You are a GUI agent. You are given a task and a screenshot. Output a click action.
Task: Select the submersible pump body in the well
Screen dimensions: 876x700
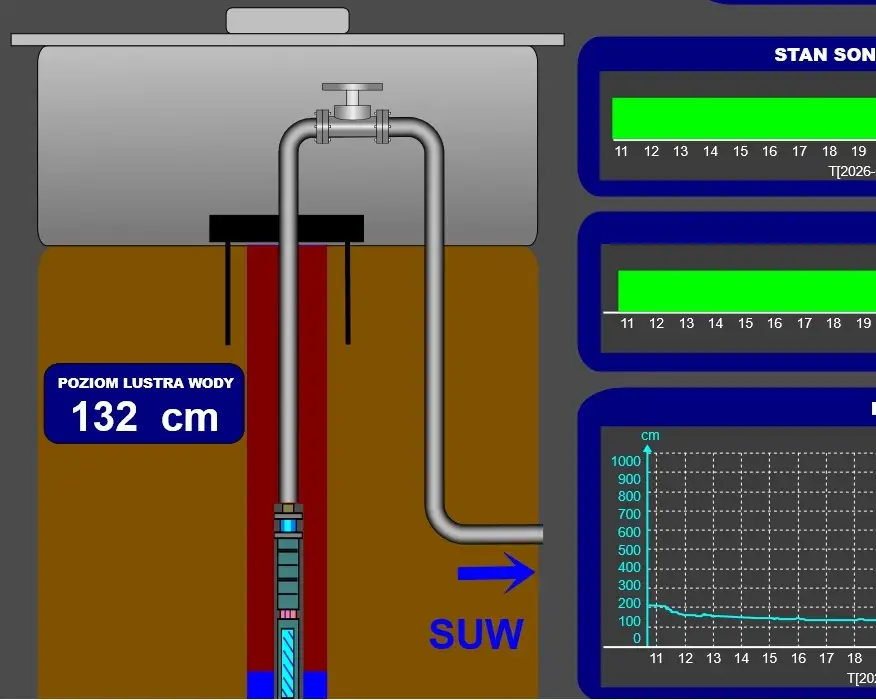click(x=288, y=575)
